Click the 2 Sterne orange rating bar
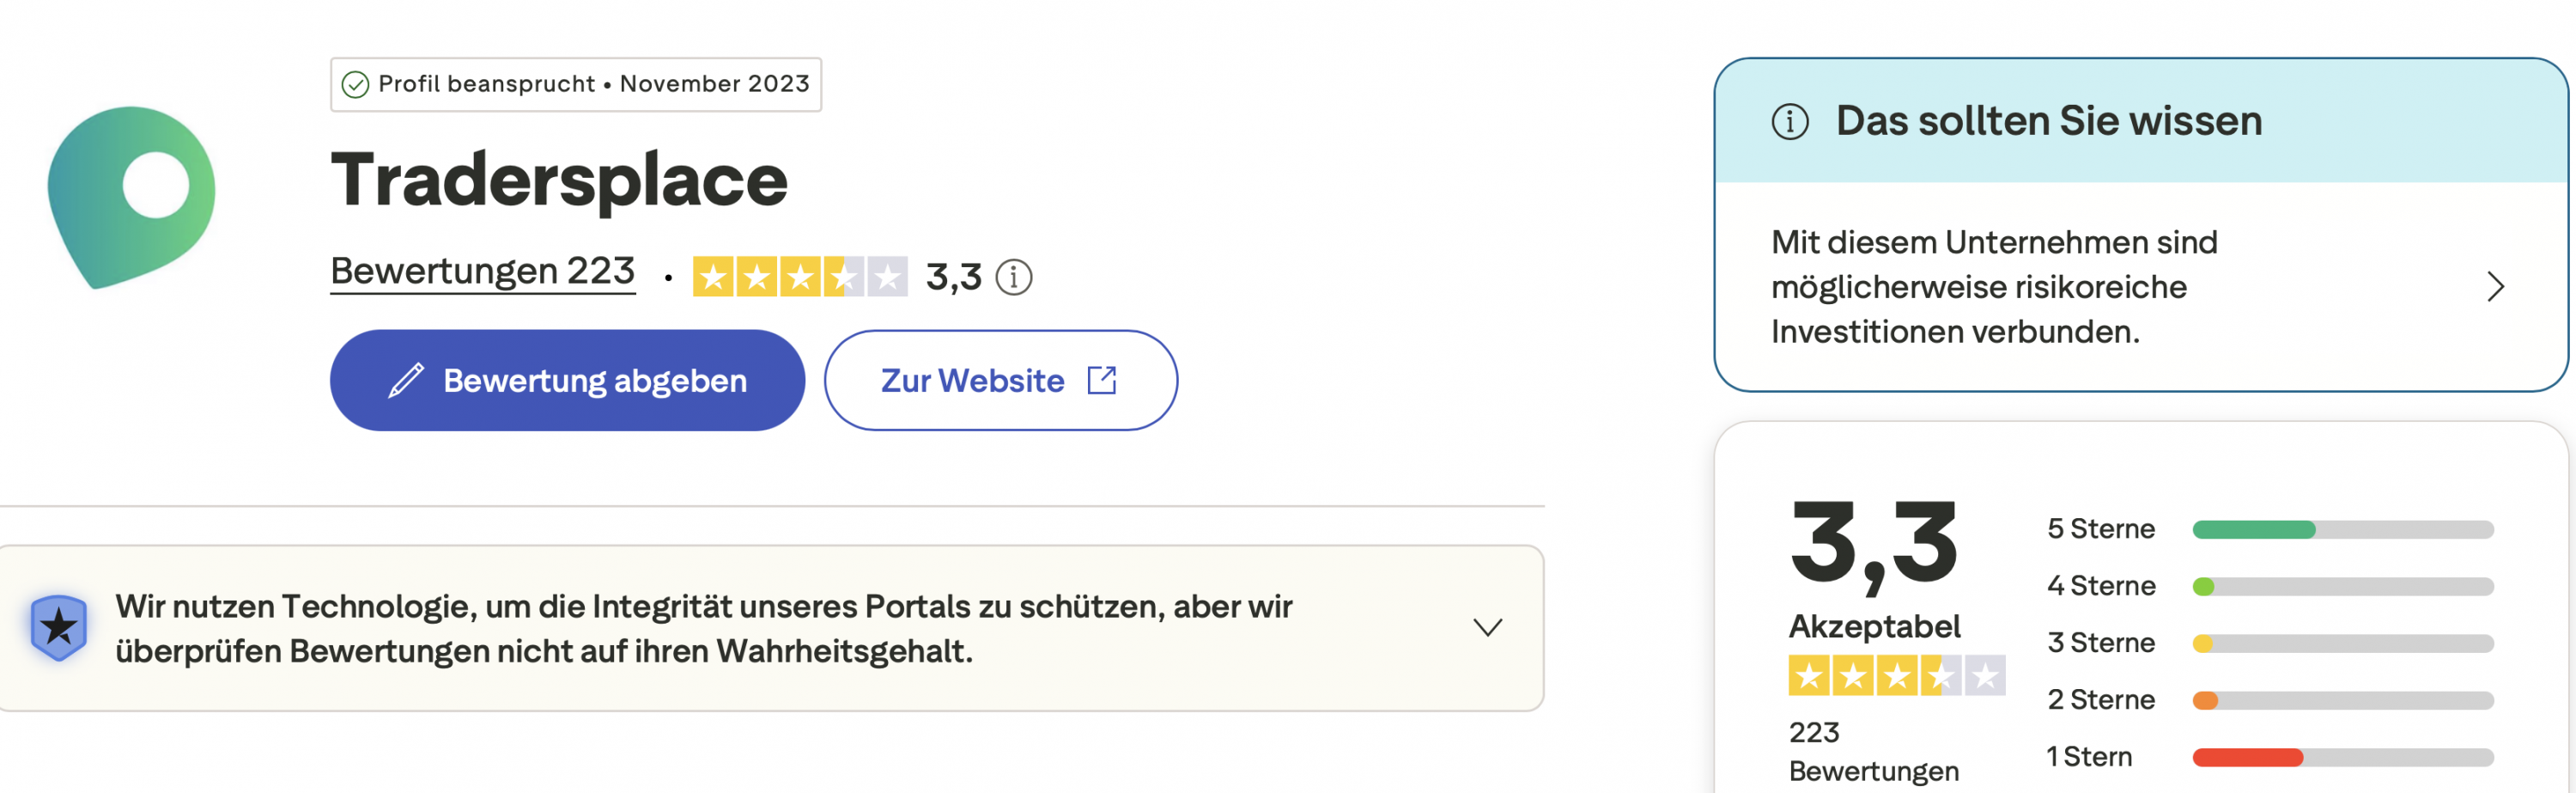2576x793 pixels. pos(2342,700)
